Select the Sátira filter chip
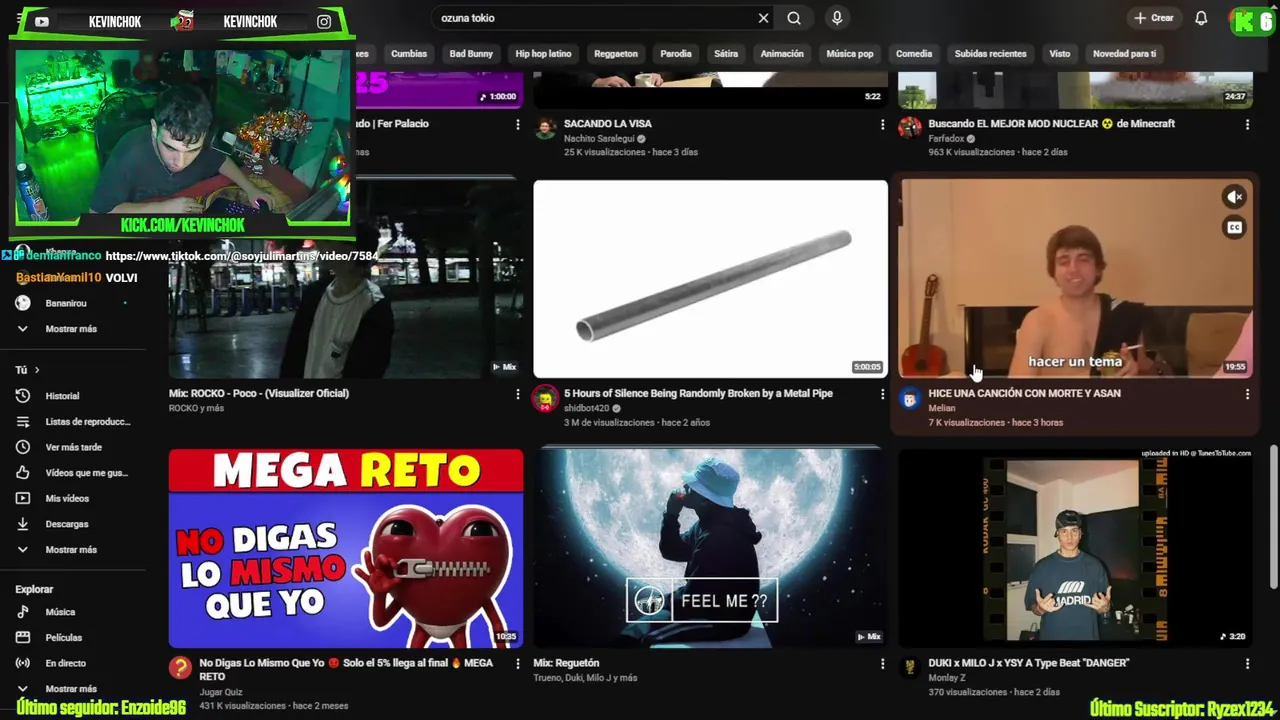Image resolution: width=1280 pixels, height=720 pixels. tap(726, 54)
